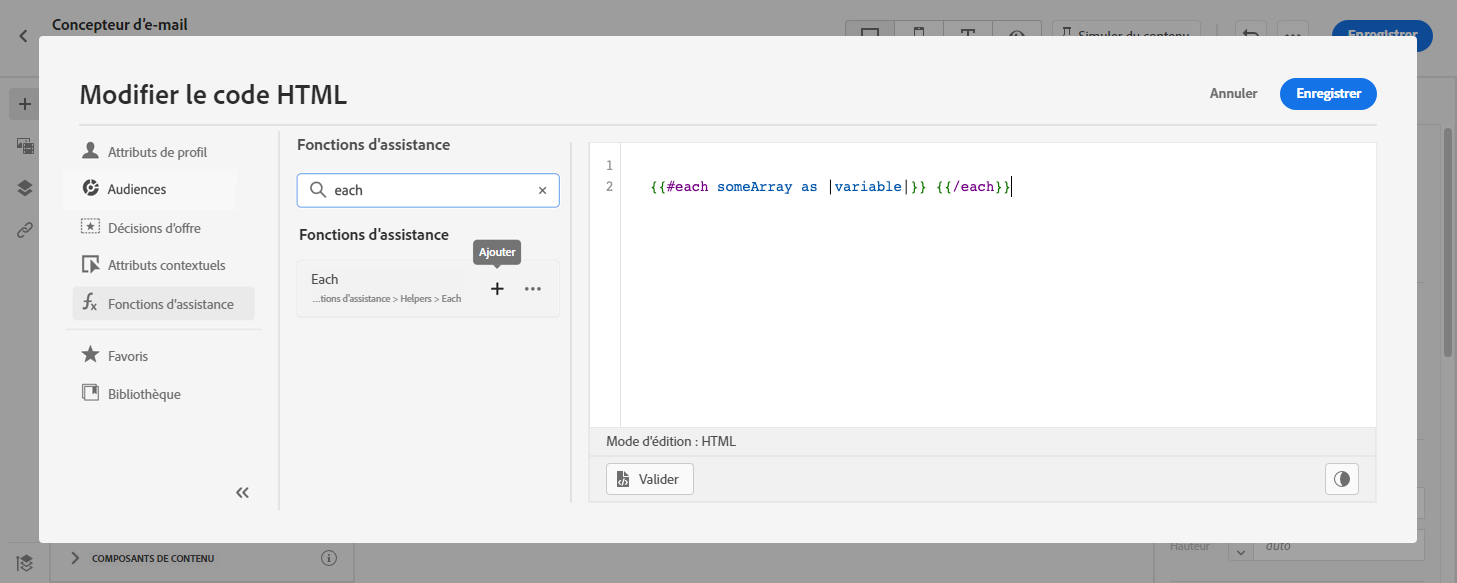Image resolution: width=1457 pixels, height=583 pixels.
Task: Open Attributs de profil section
Action: click(x=157, y=152)
